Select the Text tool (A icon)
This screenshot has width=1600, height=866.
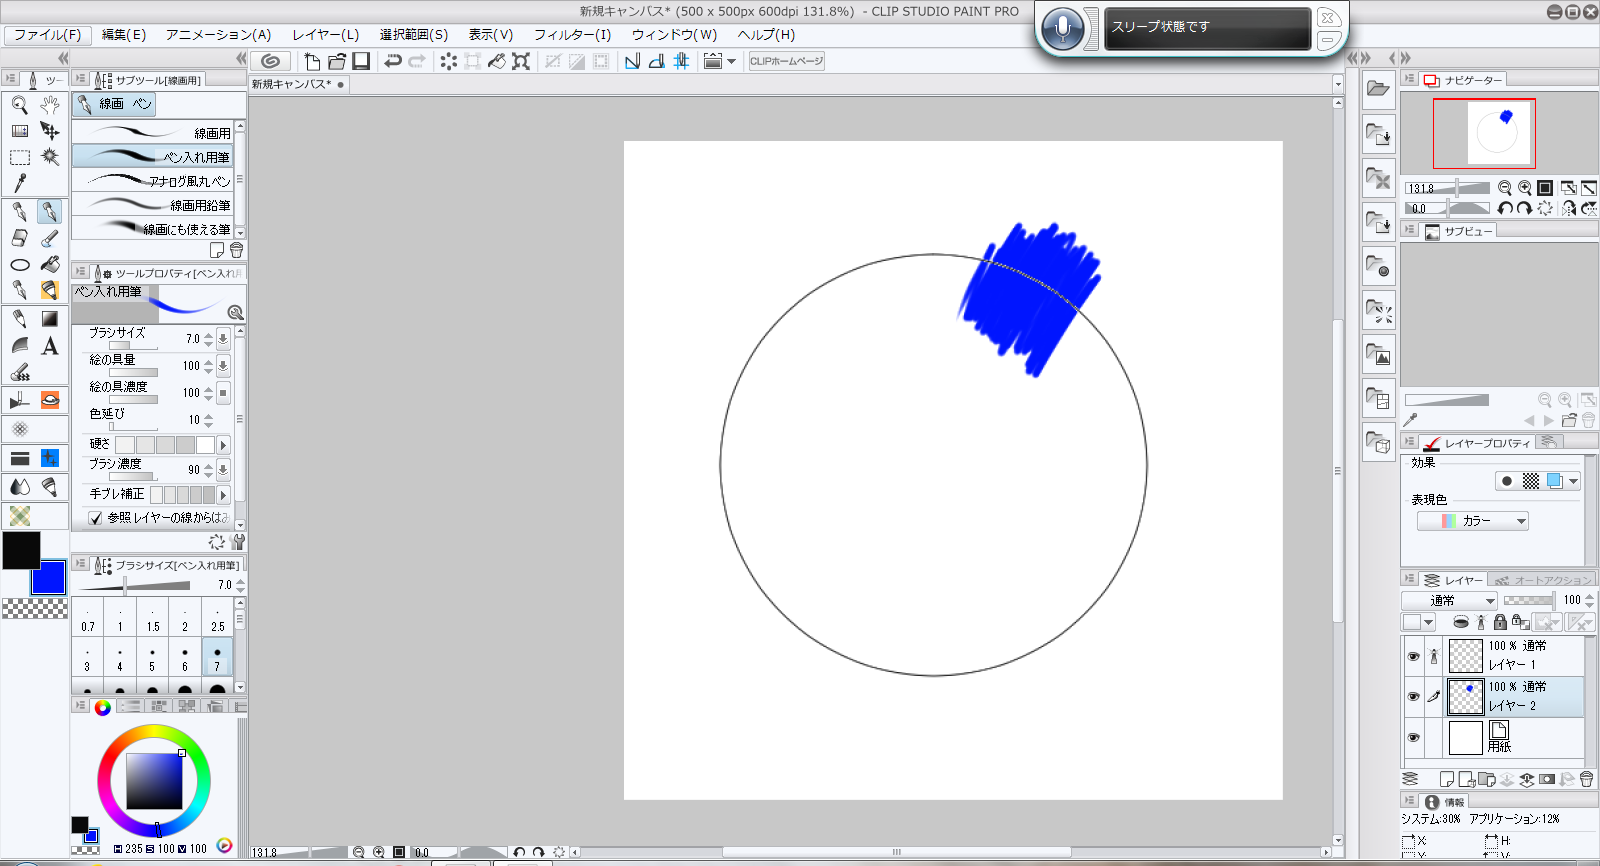point(50,346)
